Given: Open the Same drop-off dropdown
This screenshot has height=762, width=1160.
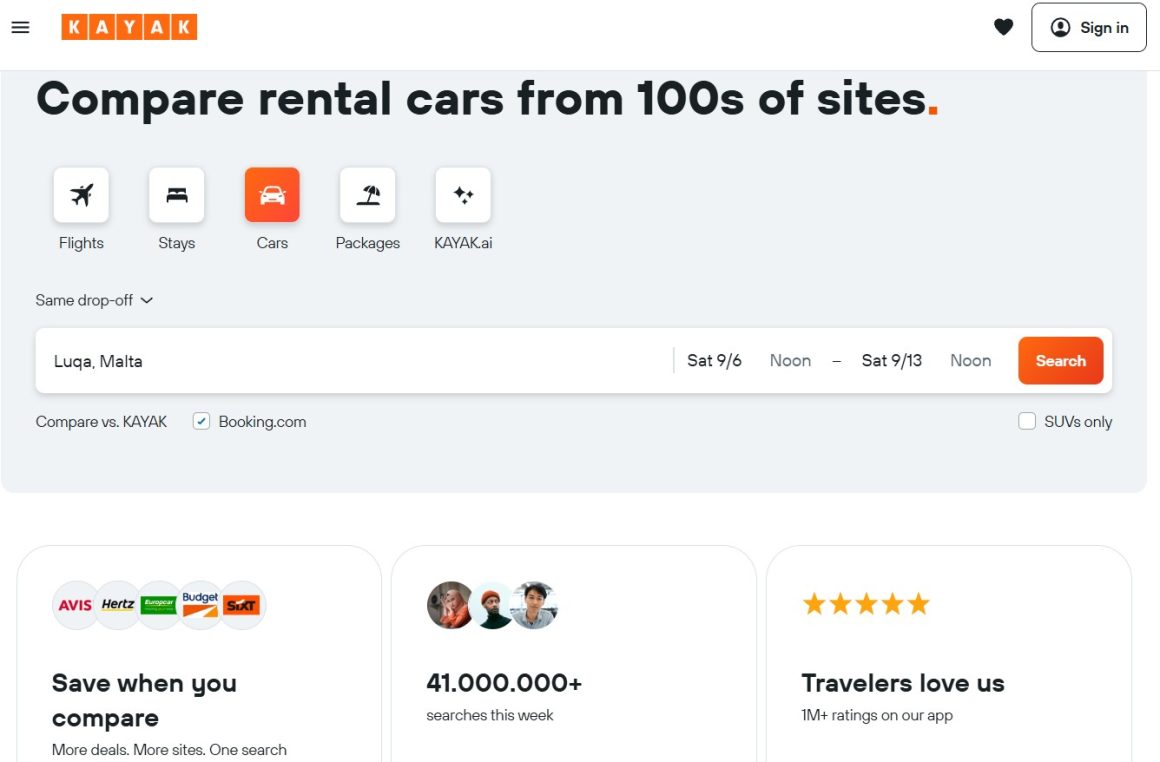Looking at the screenshot, I should 95,300.
